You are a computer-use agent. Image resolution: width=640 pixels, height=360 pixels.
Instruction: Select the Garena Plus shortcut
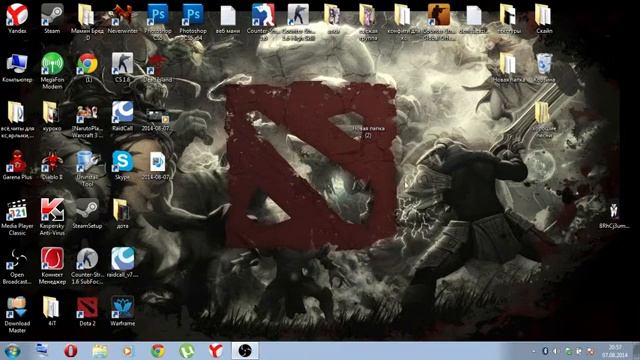tap(17, 165)
